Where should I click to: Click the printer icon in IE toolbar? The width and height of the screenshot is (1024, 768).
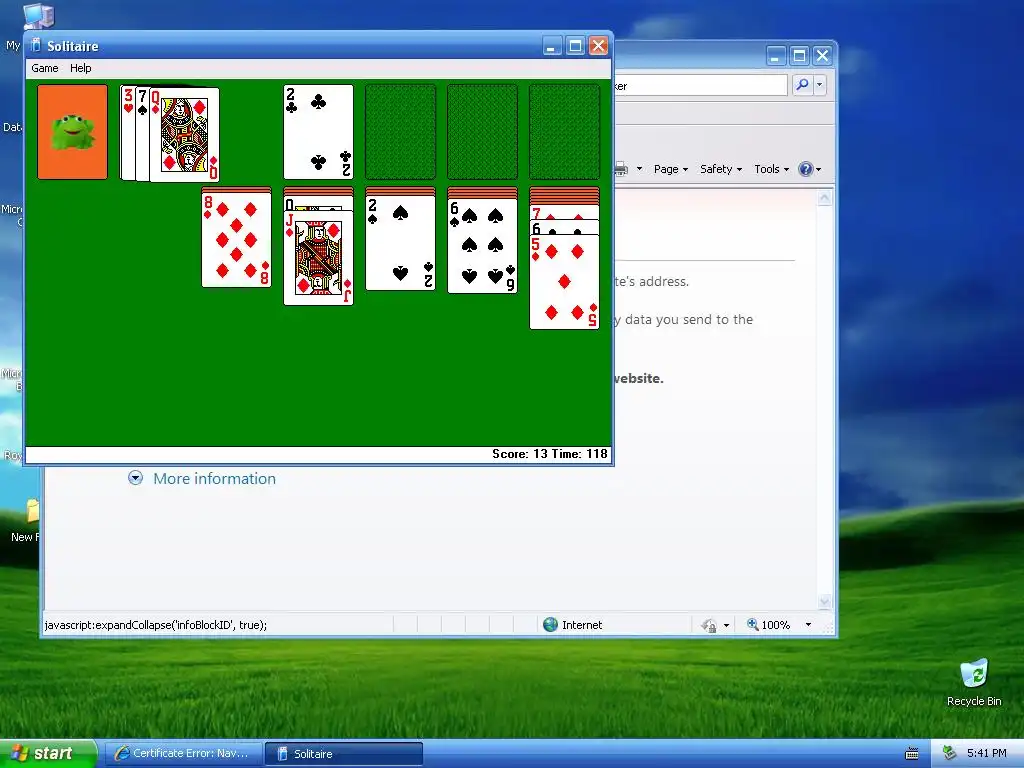[x=621, y=169]
